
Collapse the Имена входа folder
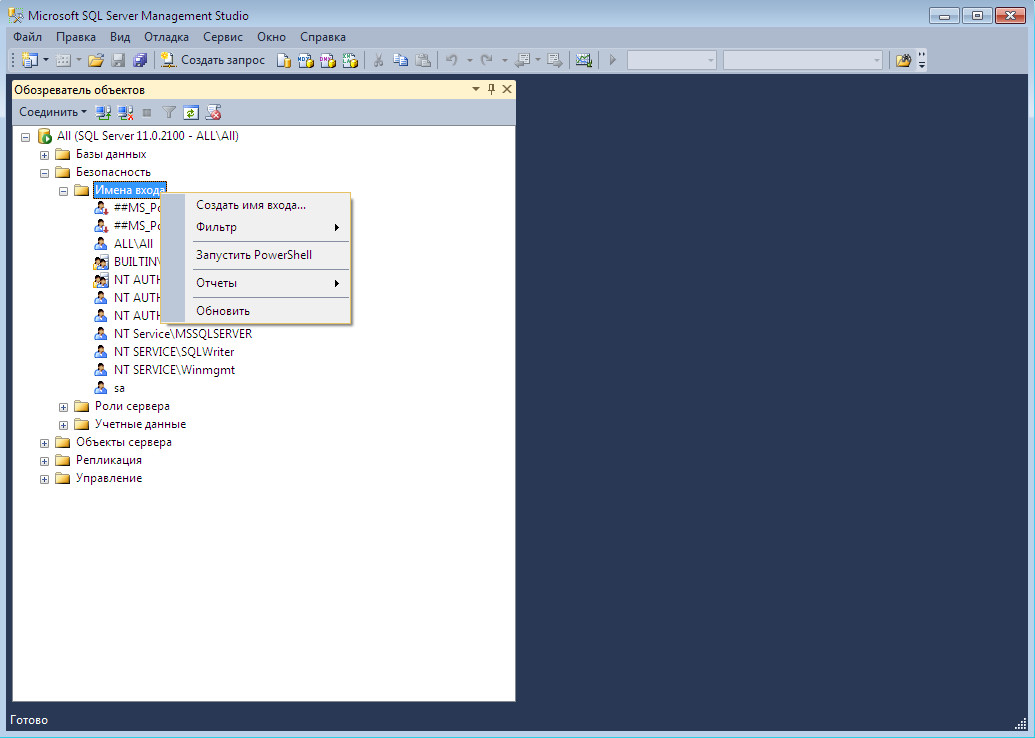[63, 191]
